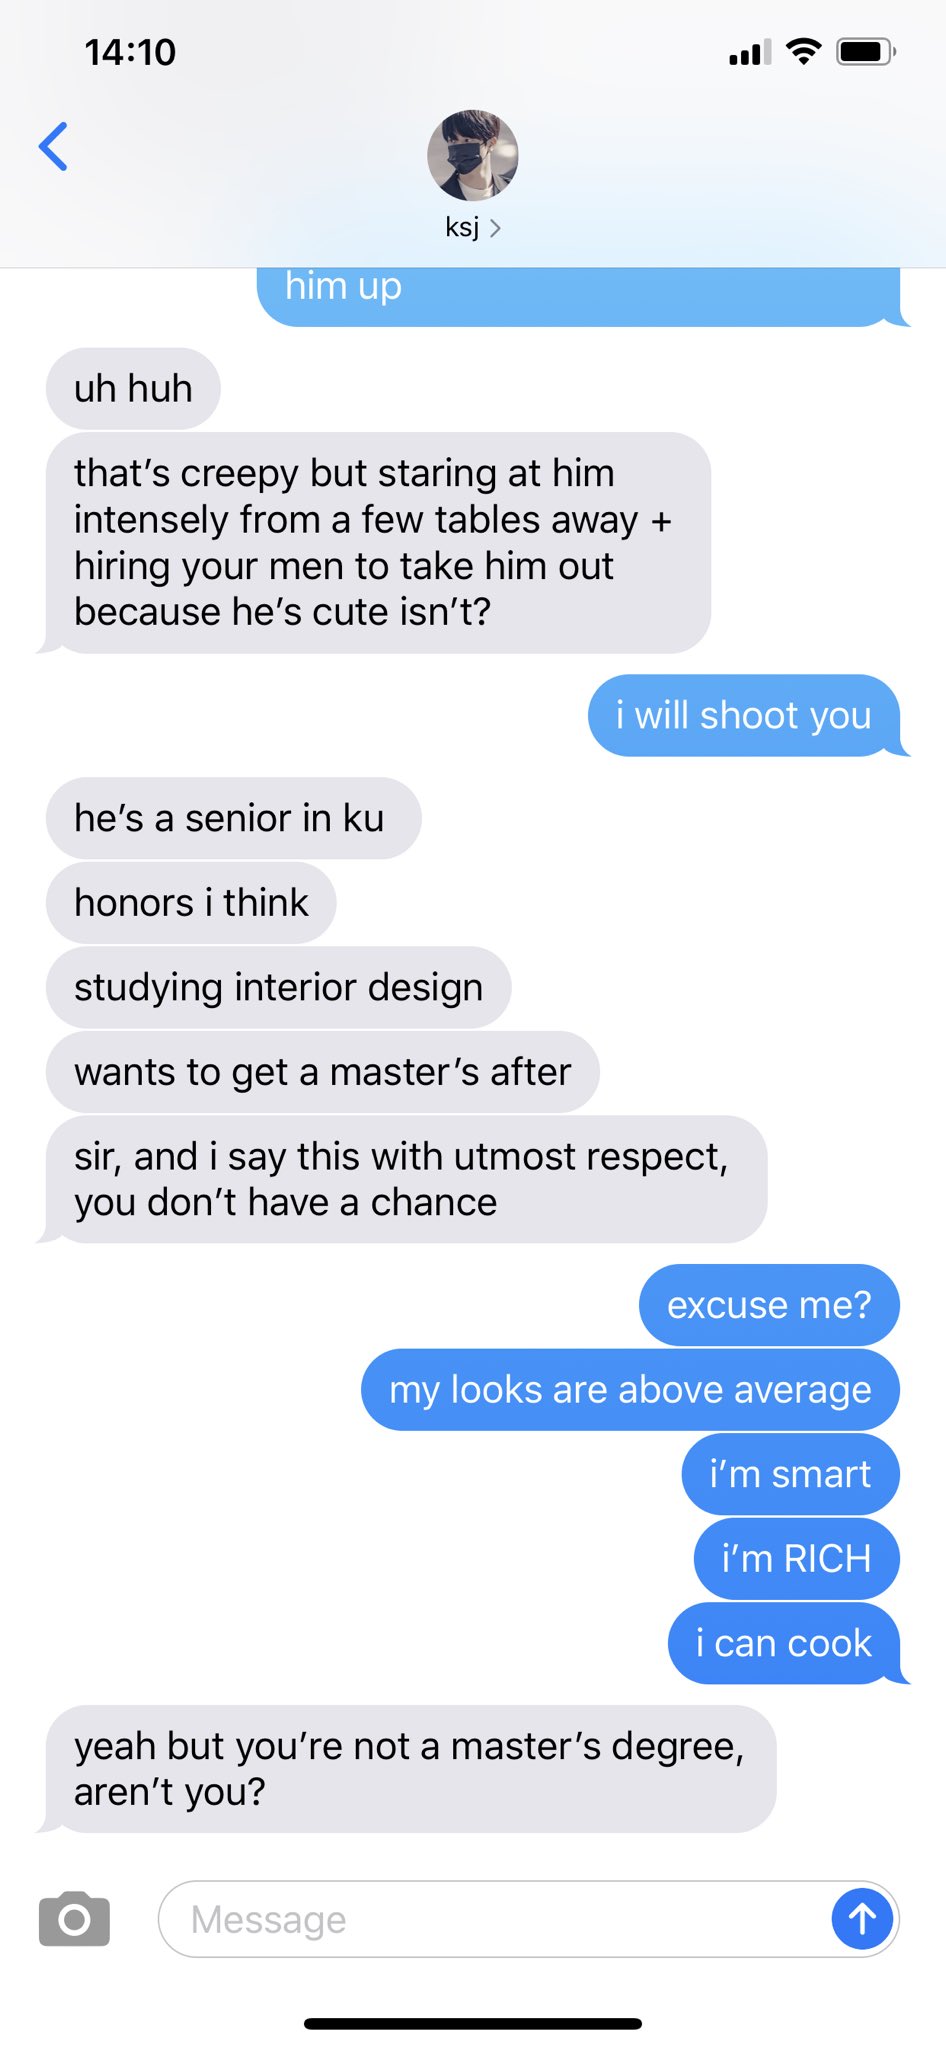Image resolution: width=946 pixels, height=2048 pixels.
Task: Open ksj contact profile picture
Action: click(473, 155)
